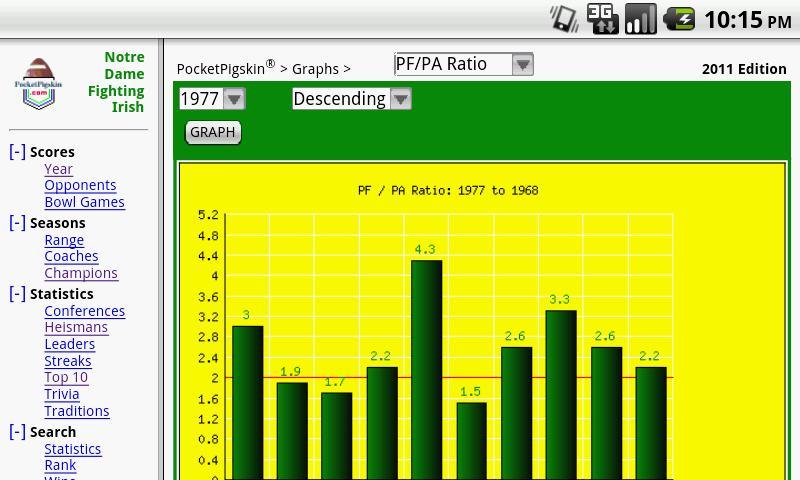Open the Opponents scores link

tap(80, 185)
